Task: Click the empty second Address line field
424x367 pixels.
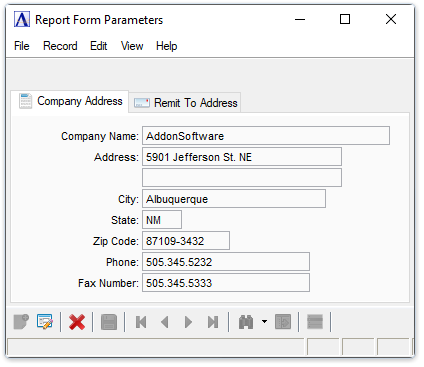Action: tap(242, 178)
